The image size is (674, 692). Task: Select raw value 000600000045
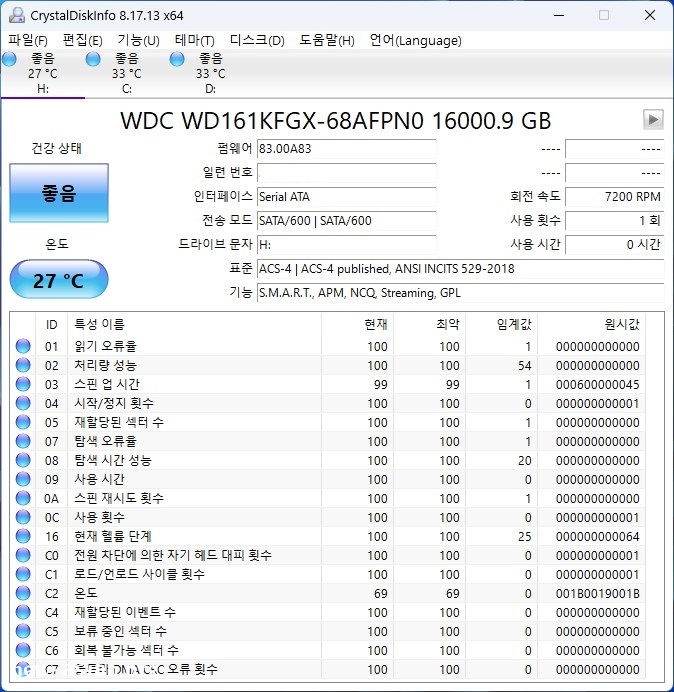click(x=597, y=385)
